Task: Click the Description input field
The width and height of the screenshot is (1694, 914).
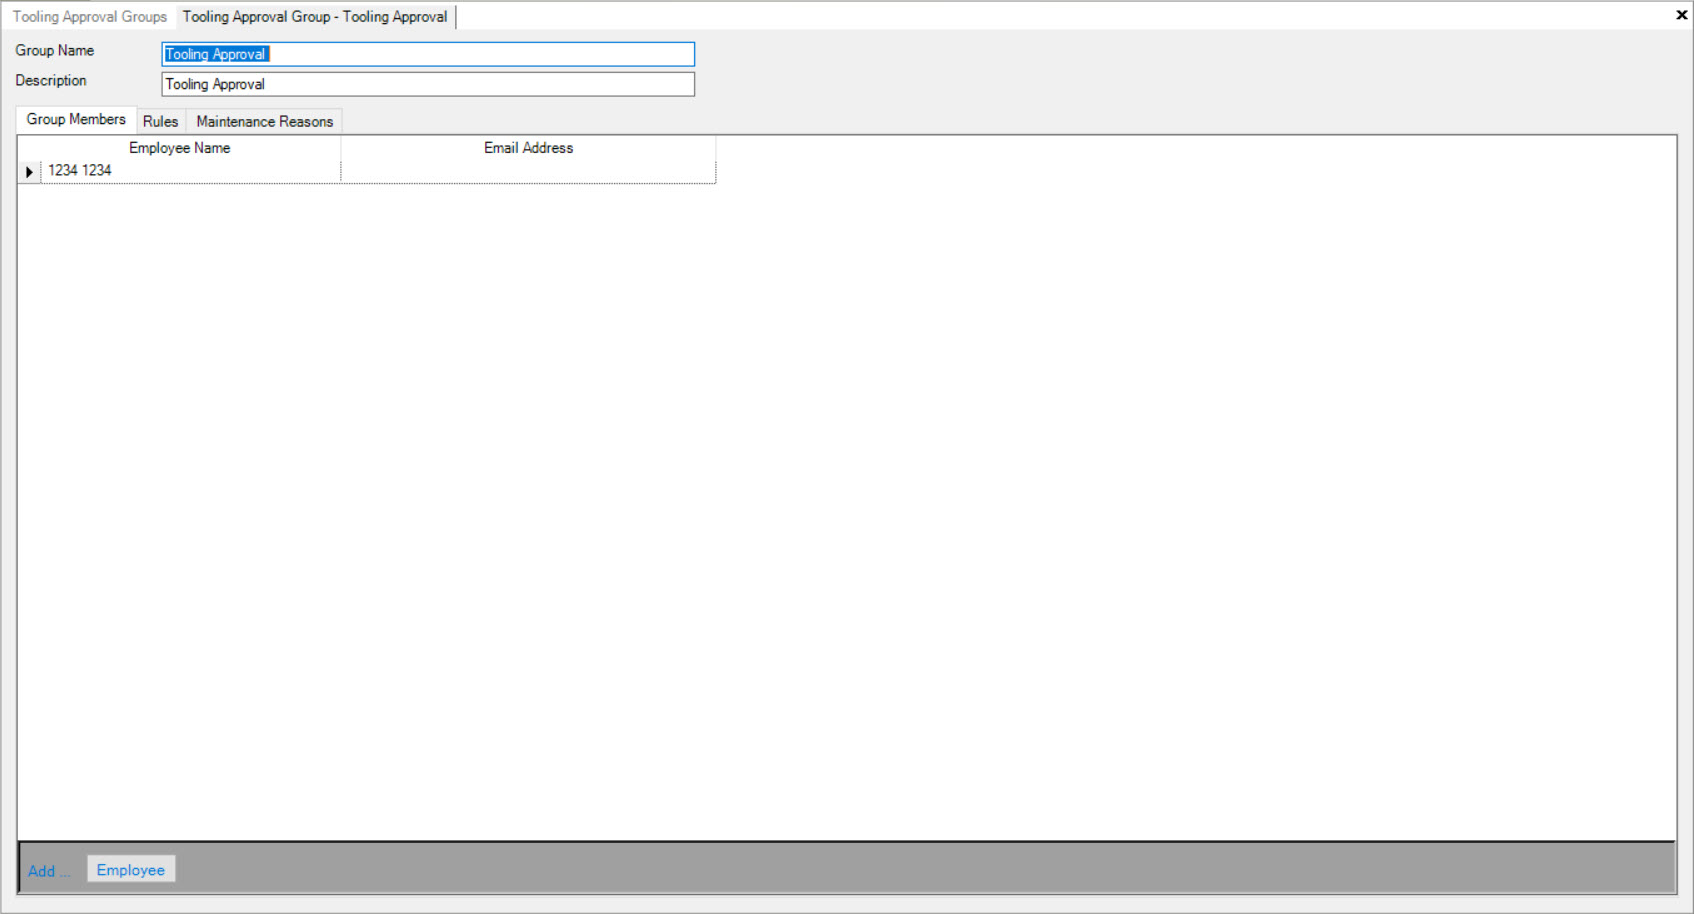Action: click(x=428, y=84)
